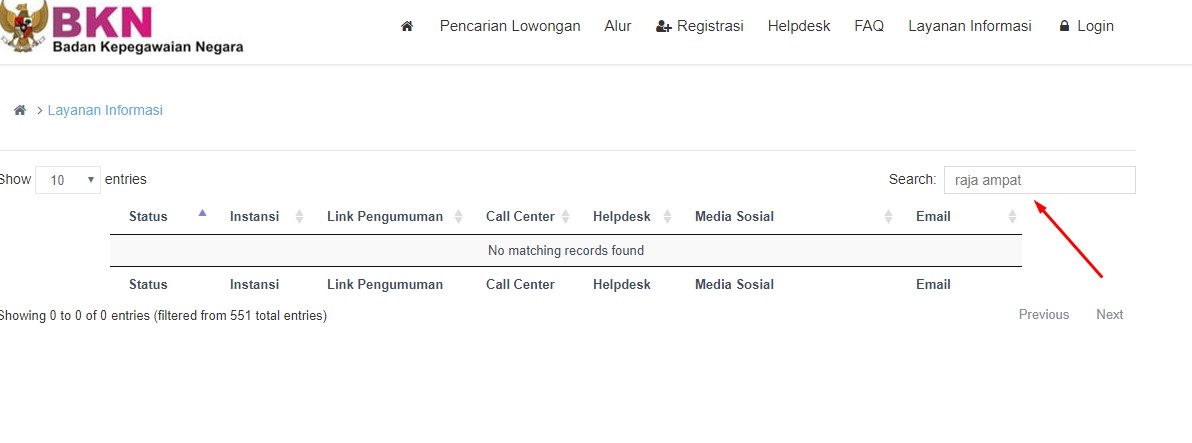This screenshot has height=443, width=1192.
Task: Open the FAQ menu item
Action: coord(869,26)
